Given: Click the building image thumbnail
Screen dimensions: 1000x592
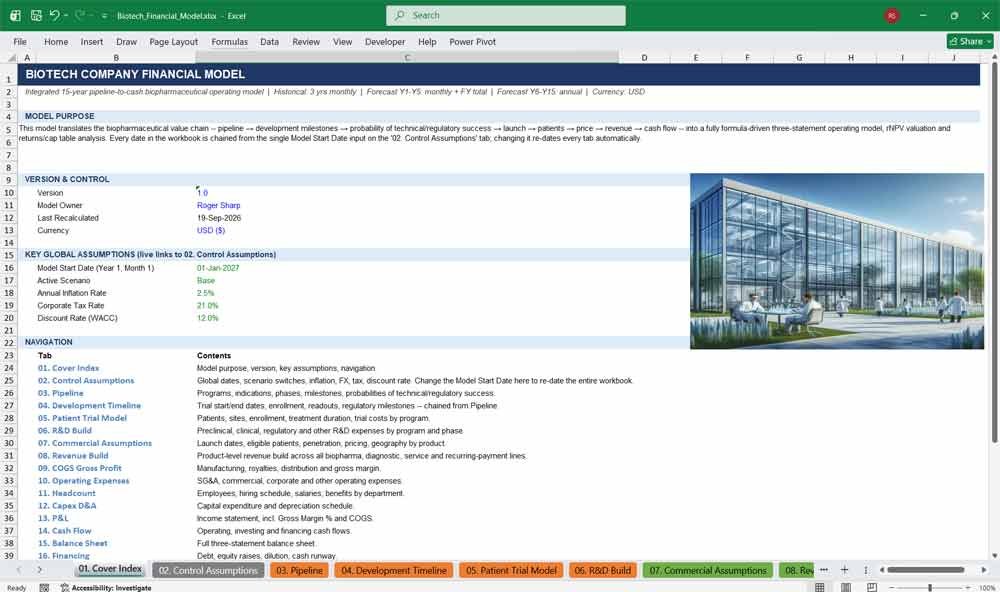Looking at the screenshot, I should [837, 261].
